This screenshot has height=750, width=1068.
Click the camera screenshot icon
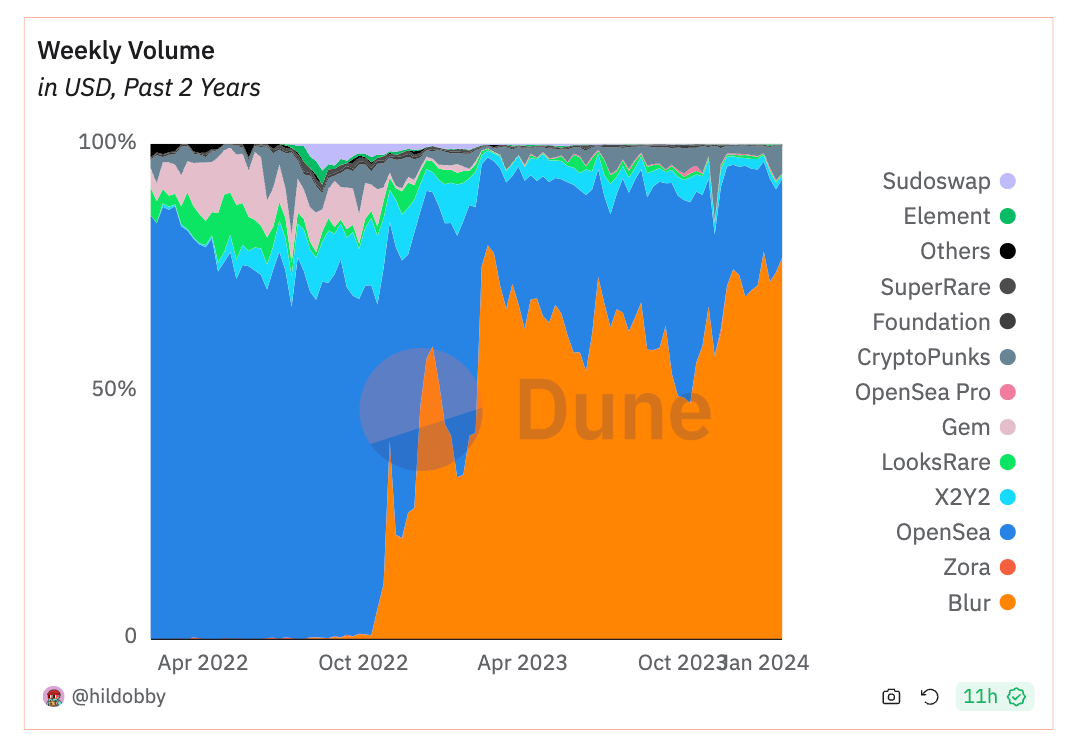(x=891, y=697)
